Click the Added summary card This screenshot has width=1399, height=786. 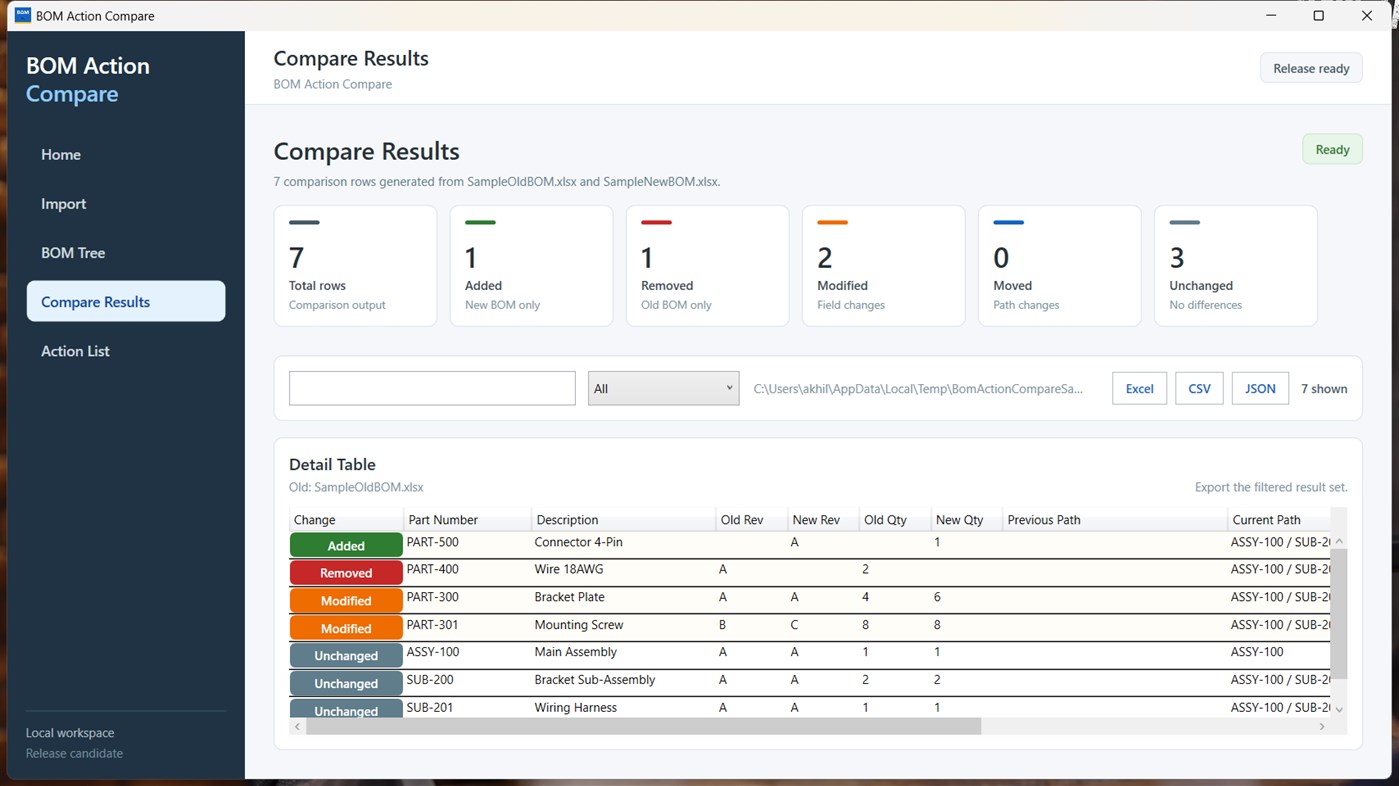531,266
